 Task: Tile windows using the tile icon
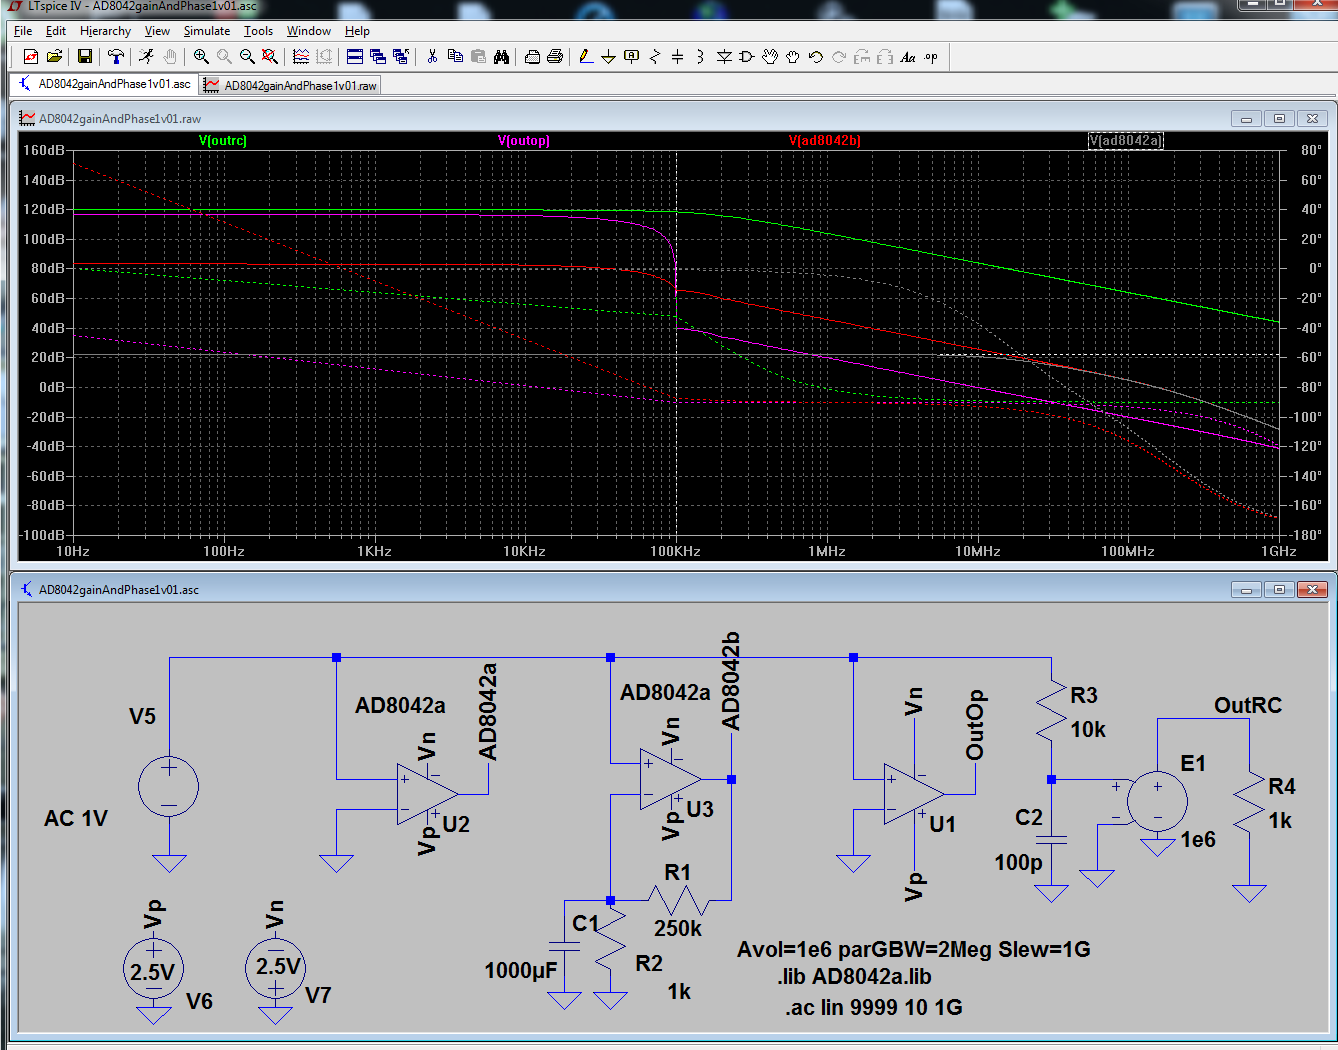pyautogui.click(x=355, y=57)
